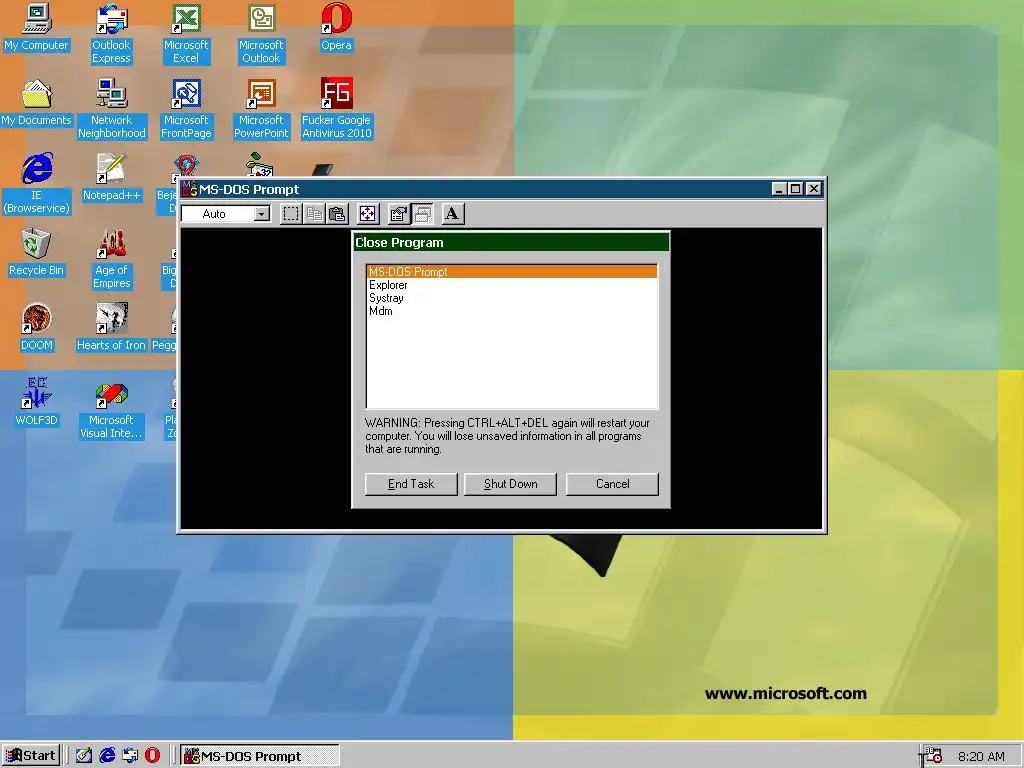The image size is (1024, 768).
Task: Select Recycle Bin desktop icon
Action: click(x=36, y=253)
